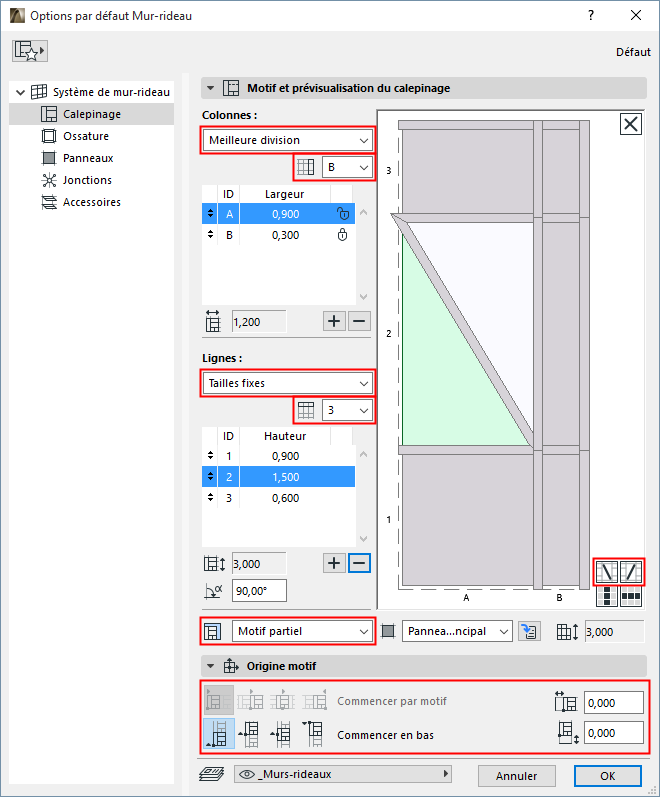Collapse the Système de mur-rideau tree
The height and width of the screenshot is (797, 660).
pos(20,93)
